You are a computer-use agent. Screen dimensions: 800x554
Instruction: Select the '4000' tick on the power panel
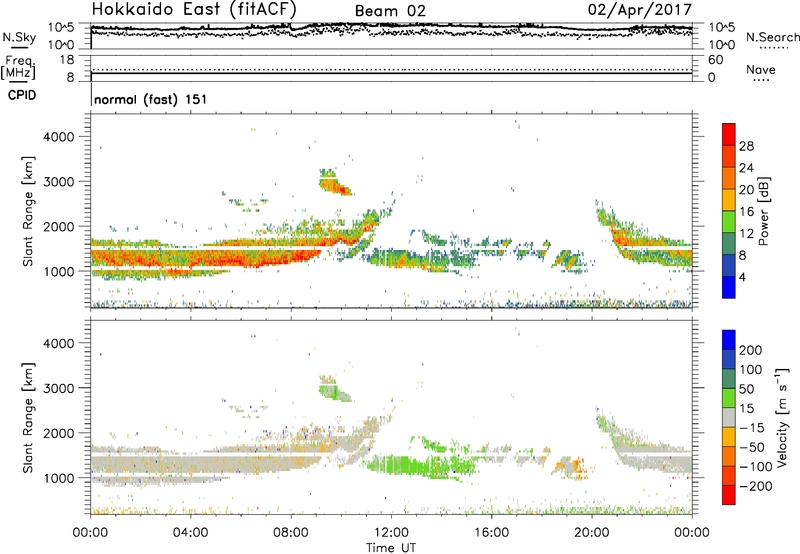click(58, 137)
